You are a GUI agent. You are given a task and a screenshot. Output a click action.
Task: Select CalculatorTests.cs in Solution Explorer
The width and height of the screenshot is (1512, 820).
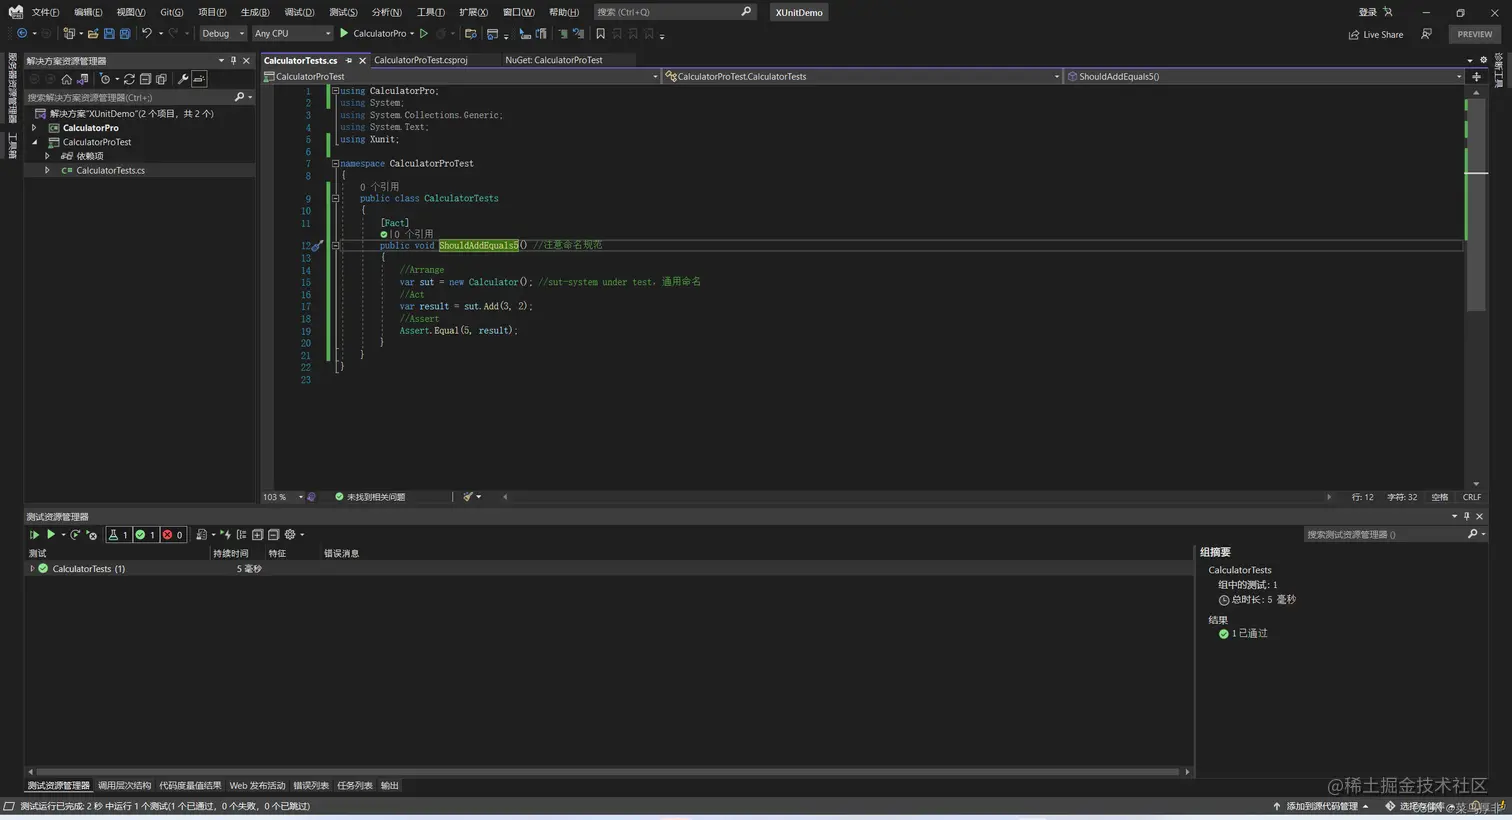click(110, 170)
